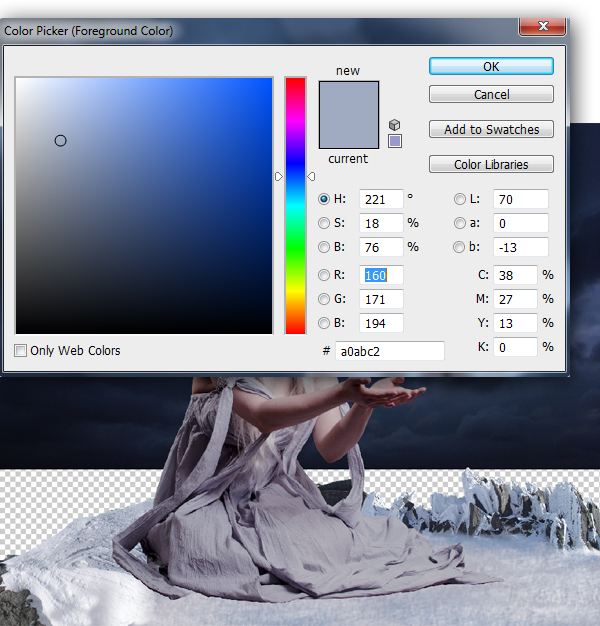Click the small web-safe color swatch
This screenshot has width=600, height=626.
pos(395,141)
